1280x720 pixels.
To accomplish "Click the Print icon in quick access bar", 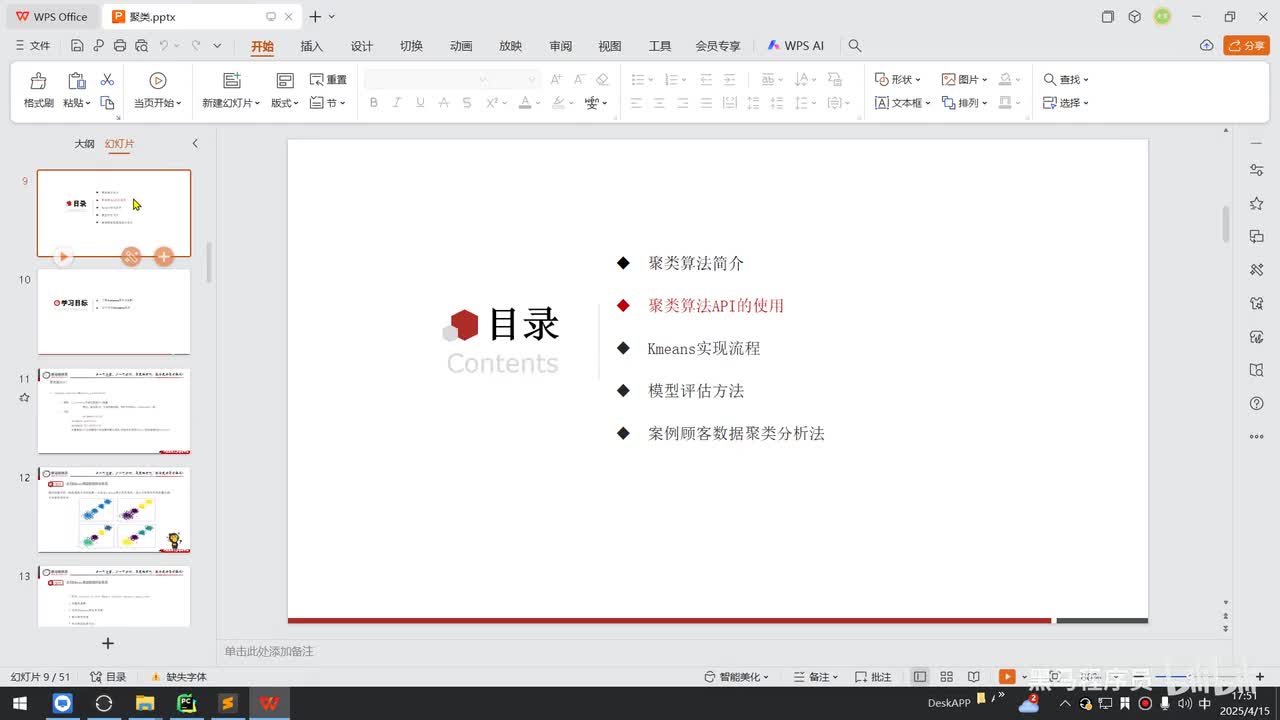I will click(x=120, y=46).
